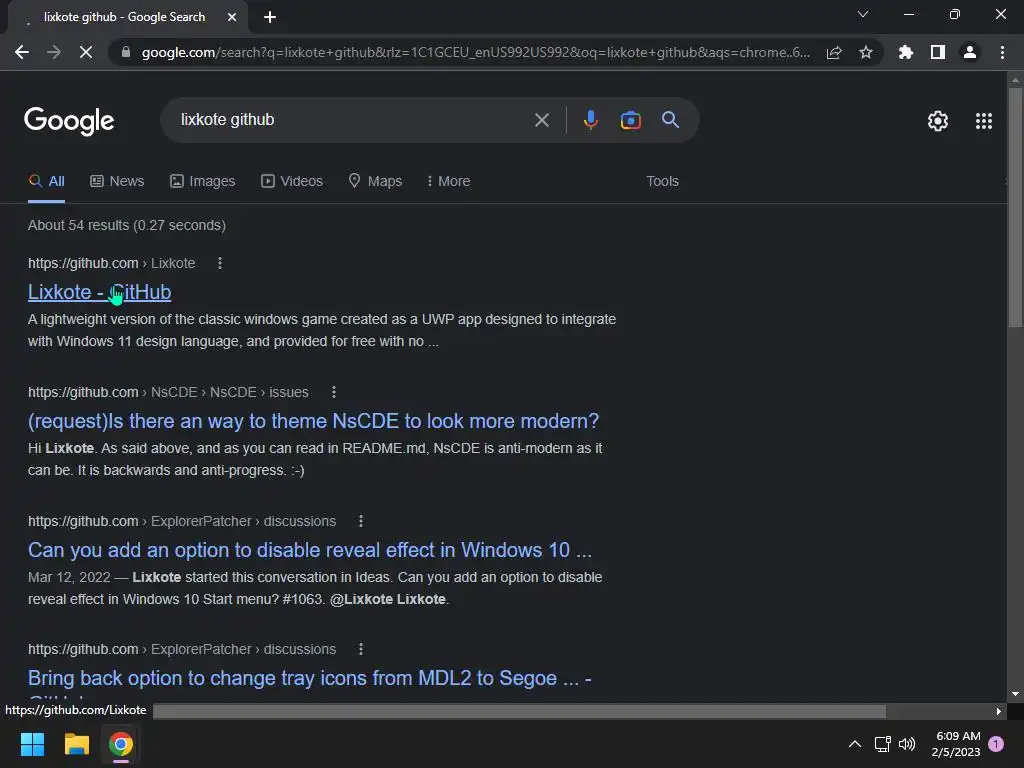Click the Chrome taskbar icon

coord(121,744)
